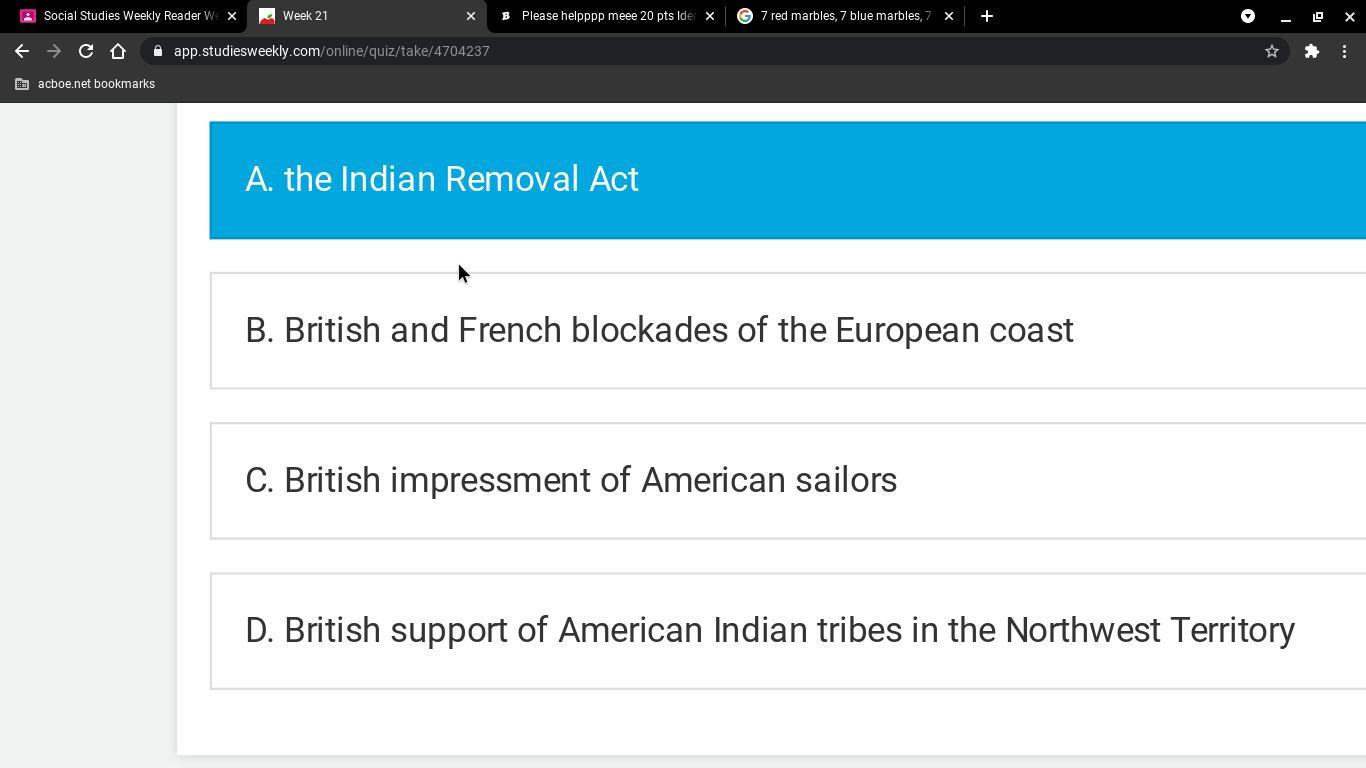Open a new browser tab
This screenshot has width=1366, height=768.
point(986,16)
